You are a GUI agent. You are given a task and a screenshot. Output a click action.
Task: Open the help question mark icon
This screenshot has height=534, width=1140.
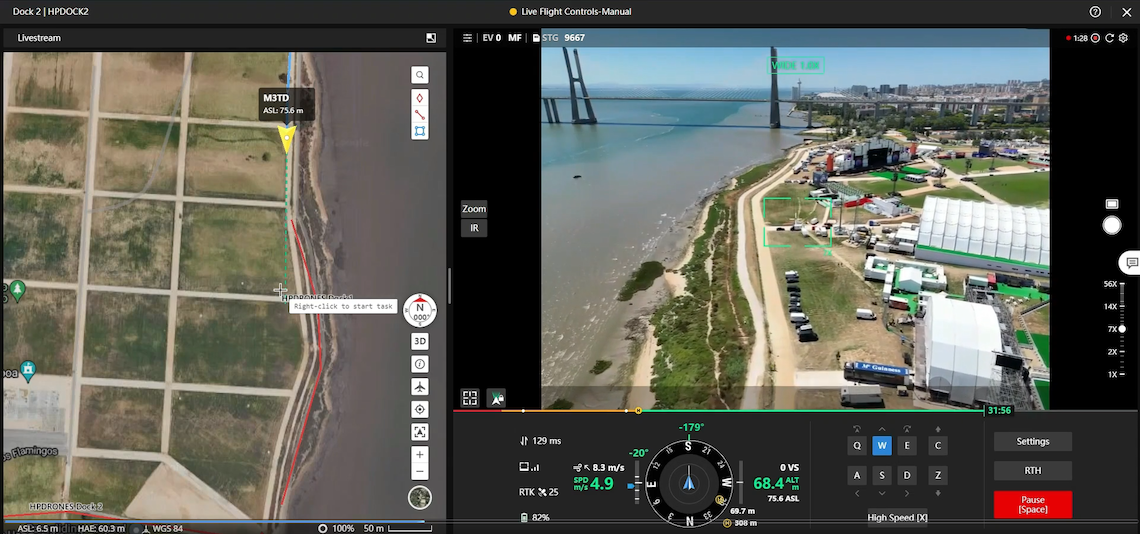pos(1096,12)
